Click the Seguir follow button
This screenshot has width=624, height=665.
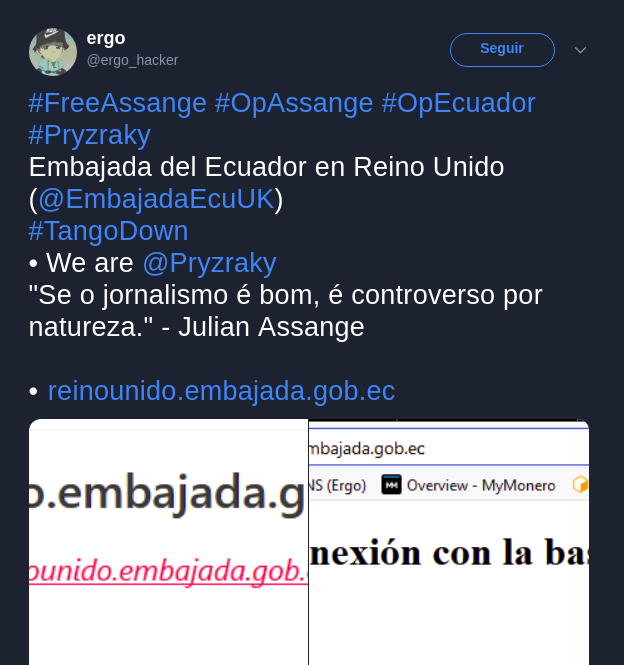(x=502, y=50)
